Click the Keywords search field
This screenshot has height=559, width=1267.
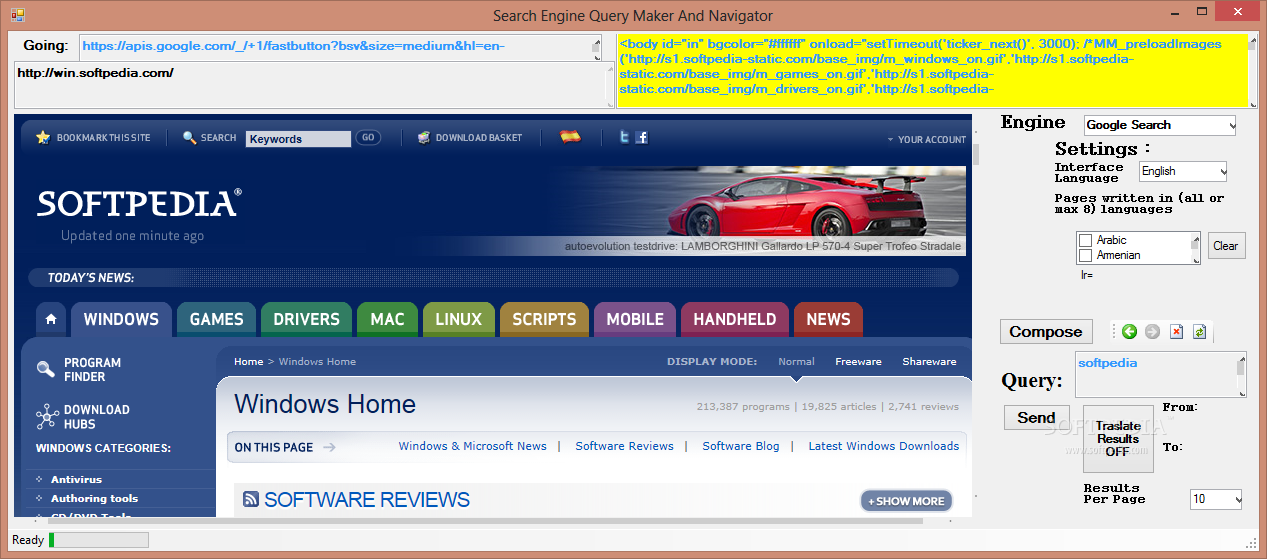(x=298, y=139)
